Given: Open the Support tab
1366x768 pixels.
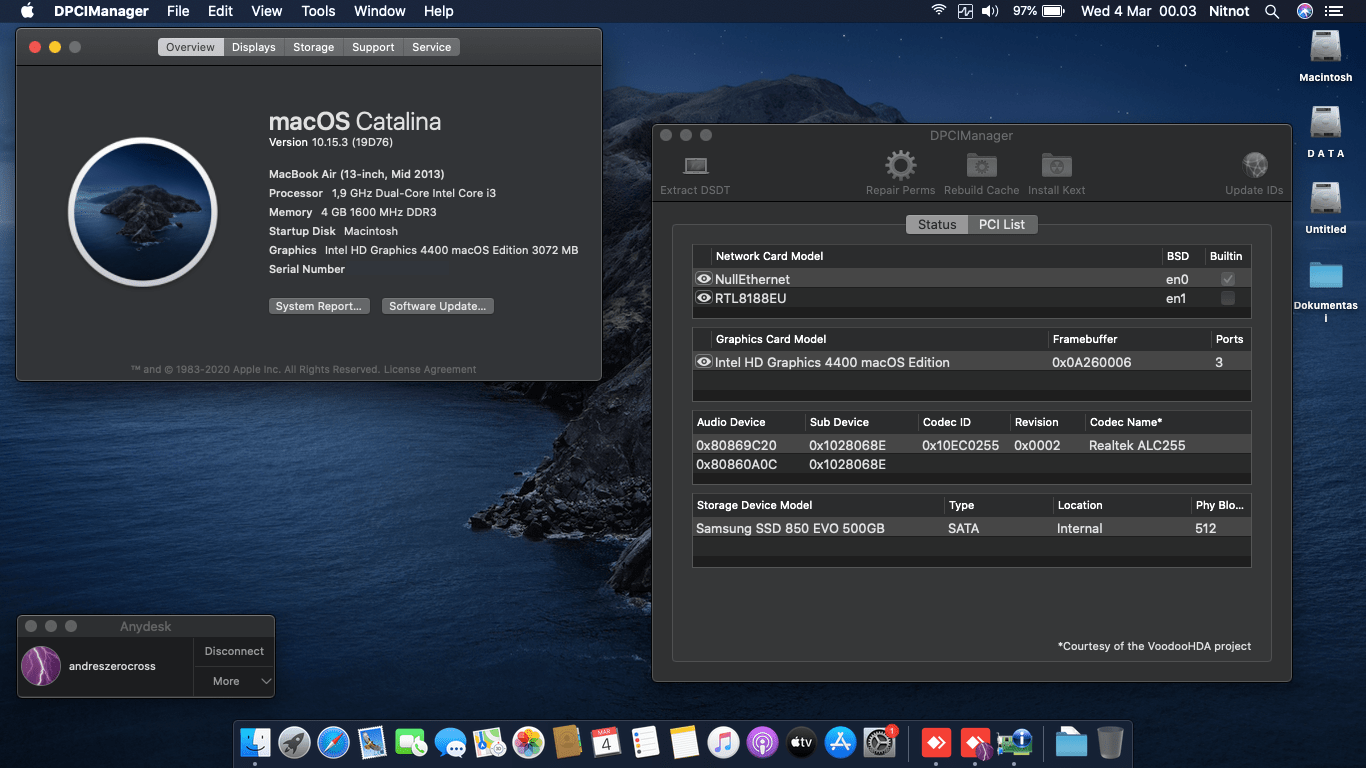Looking at the screenshot, I should tap(373, 47).
